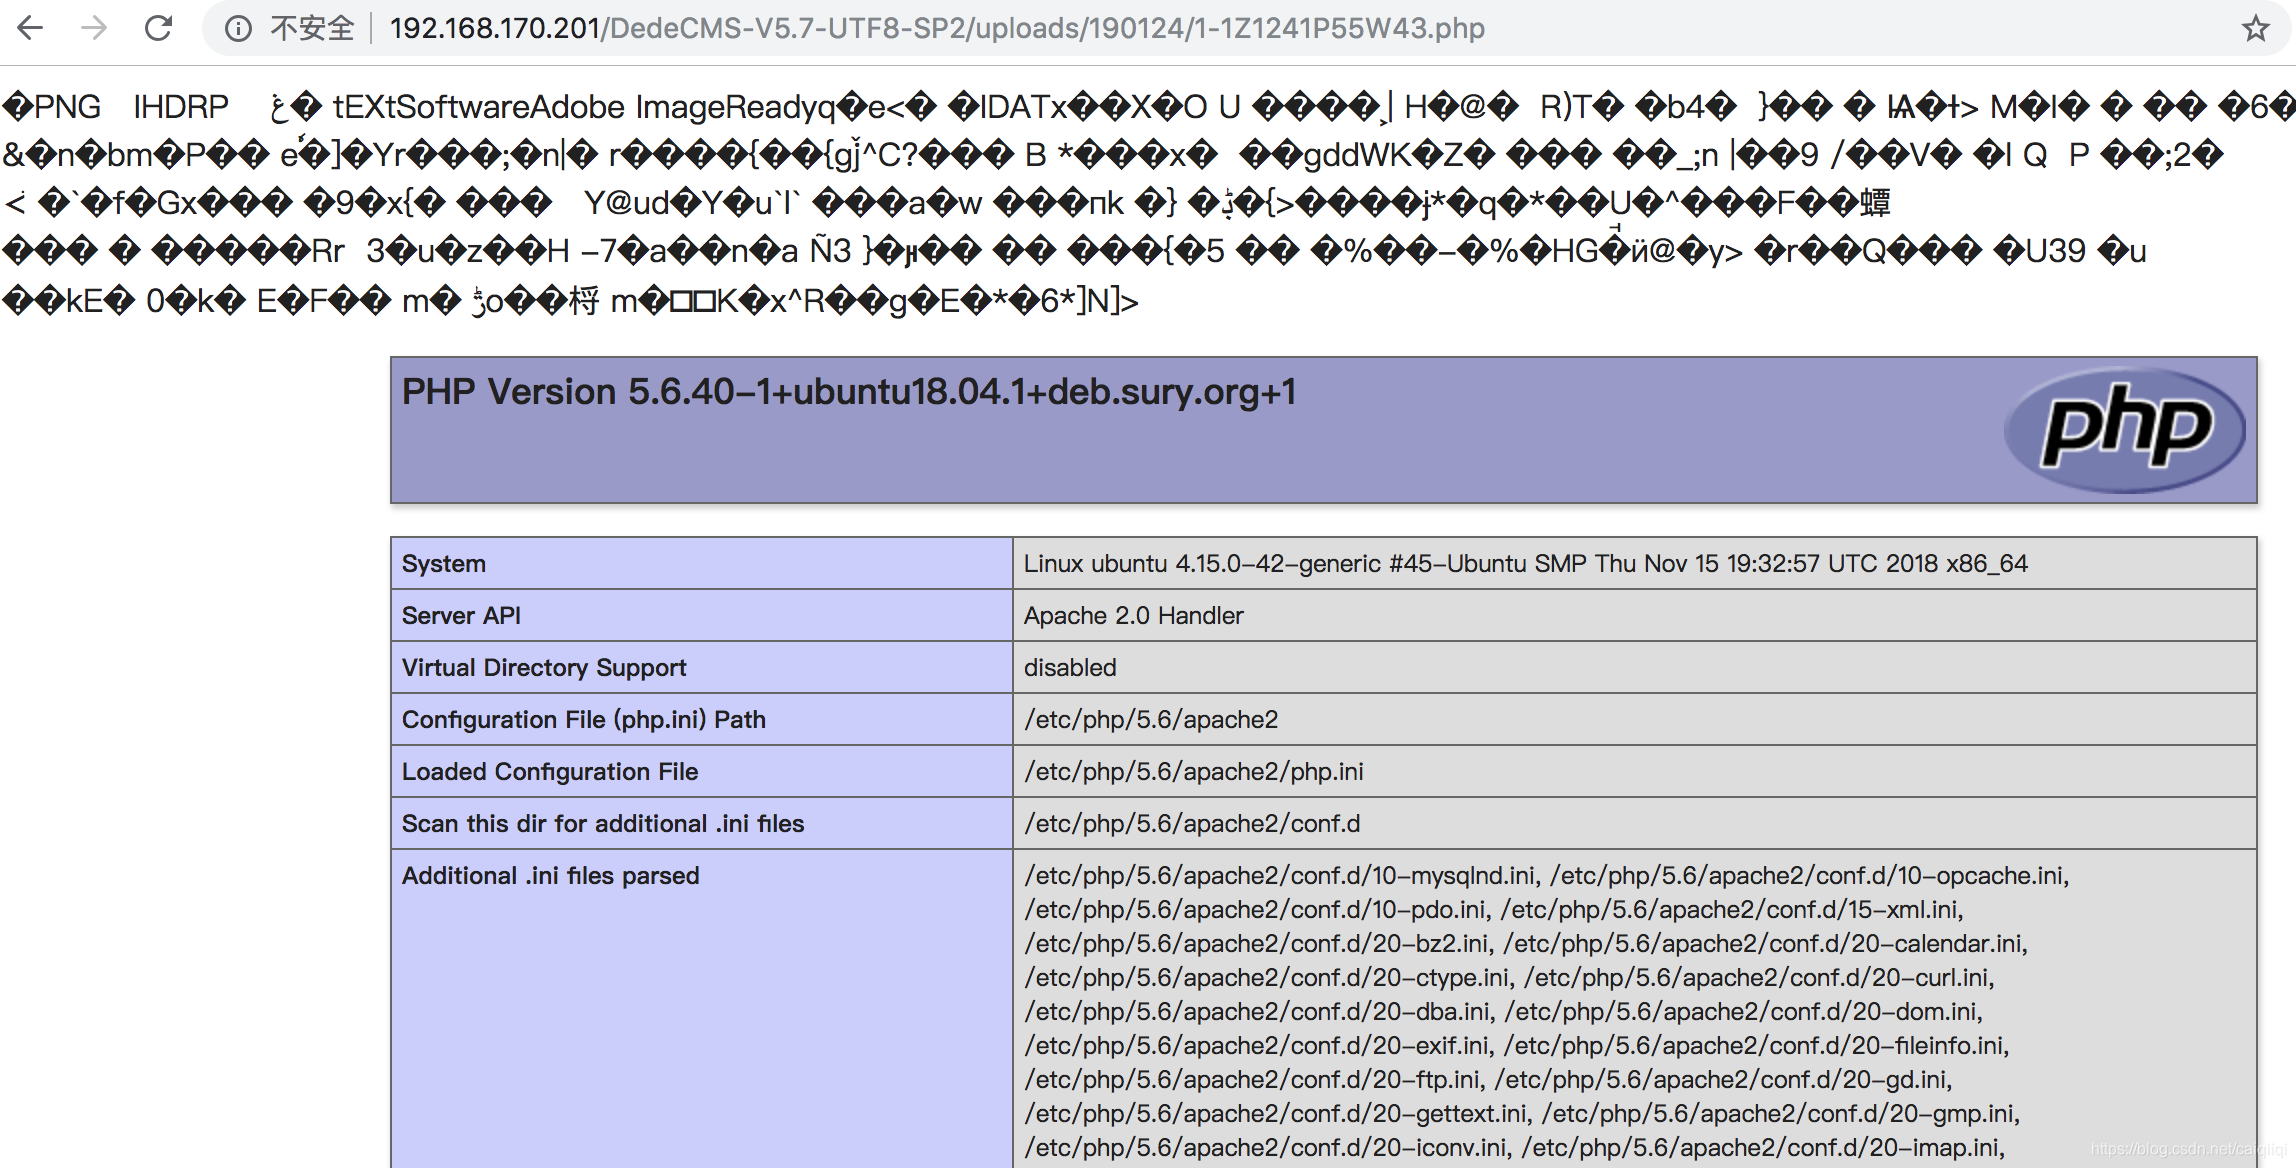Click the Server API label
The height and width of the screenshot is (1168, 2296).
click(x=461, y=616)
